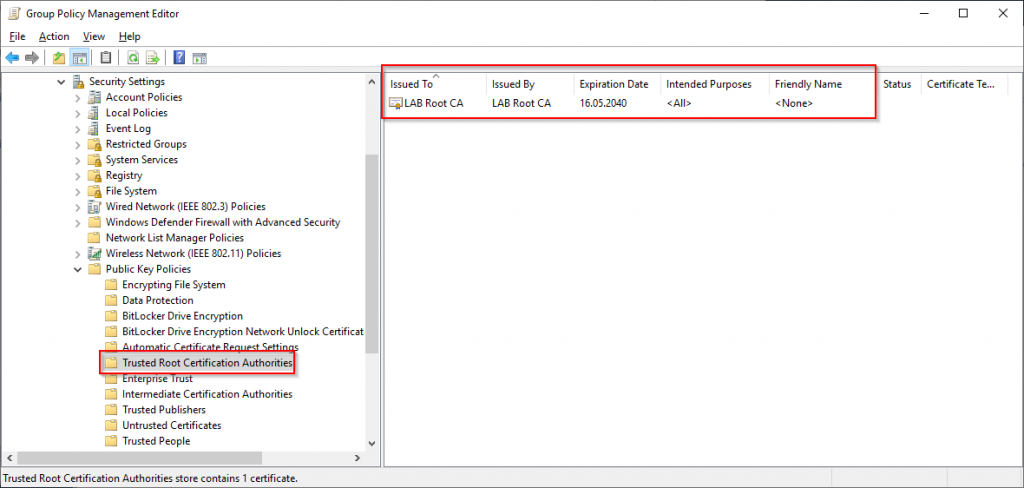Open the Action menu
The image size is (1024, 488).
click(54, 37)
